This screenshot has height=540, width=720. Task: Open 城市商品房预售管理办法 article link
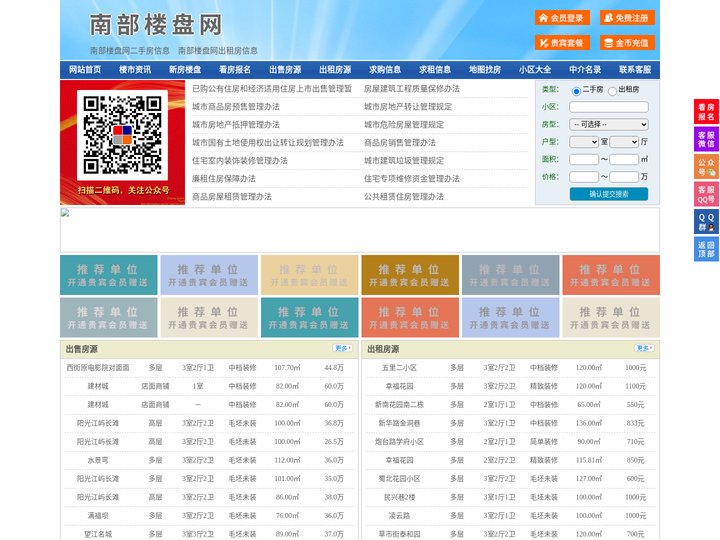[236, 107]
